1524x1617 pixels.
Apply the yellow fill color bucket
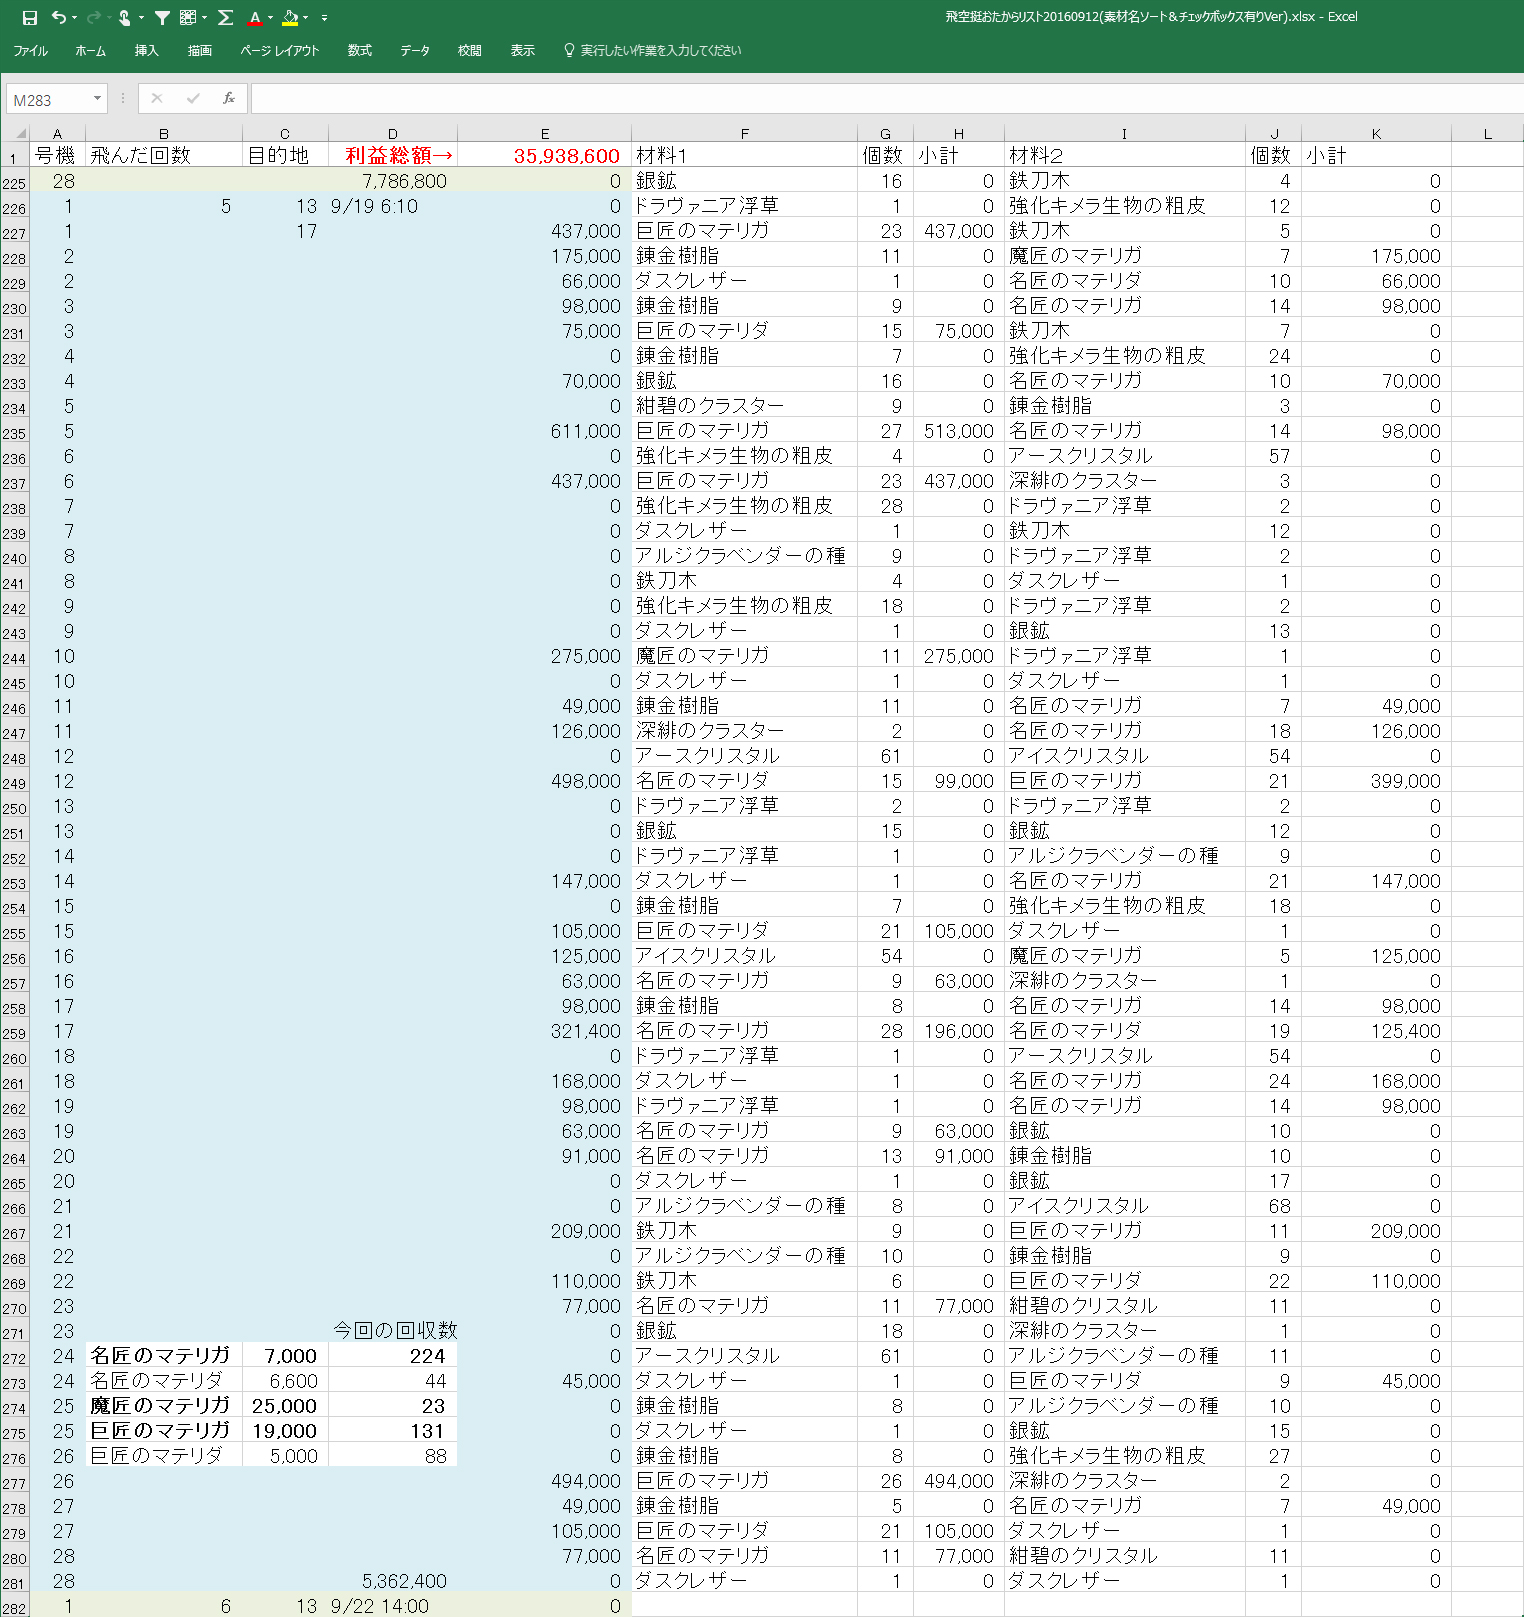click(x=289, y=17)
